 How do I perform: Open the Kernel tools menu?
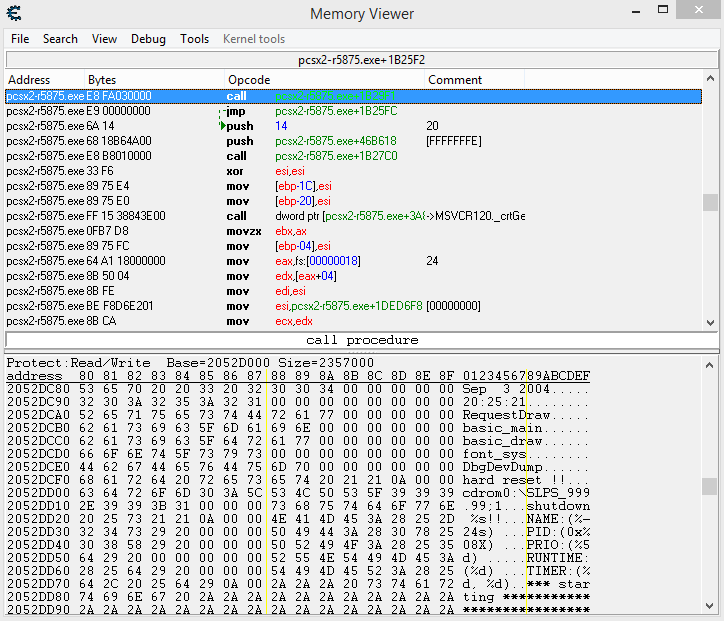click(x=254, y=39)
